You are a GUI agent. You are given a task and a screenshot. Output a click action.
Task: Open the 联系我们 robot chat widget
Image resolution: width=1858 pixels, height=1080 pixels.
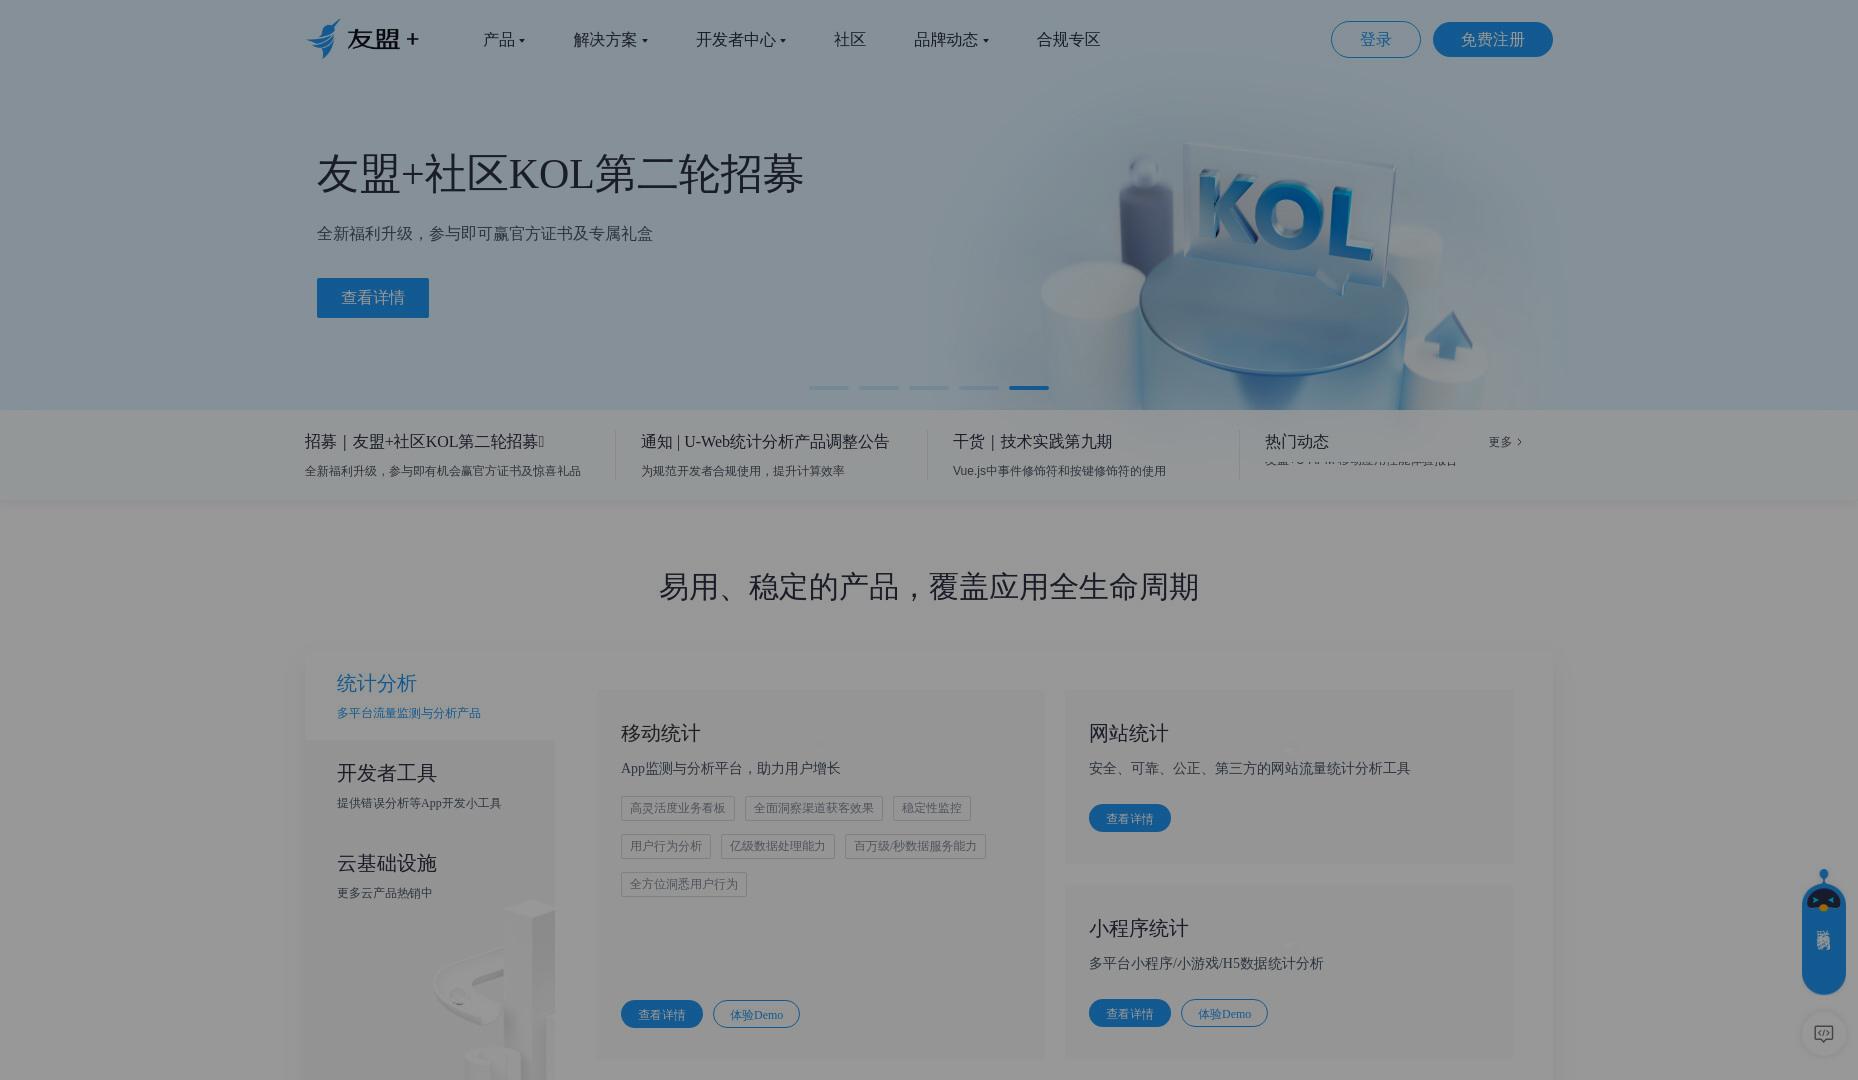click(x=1823, y=932)
